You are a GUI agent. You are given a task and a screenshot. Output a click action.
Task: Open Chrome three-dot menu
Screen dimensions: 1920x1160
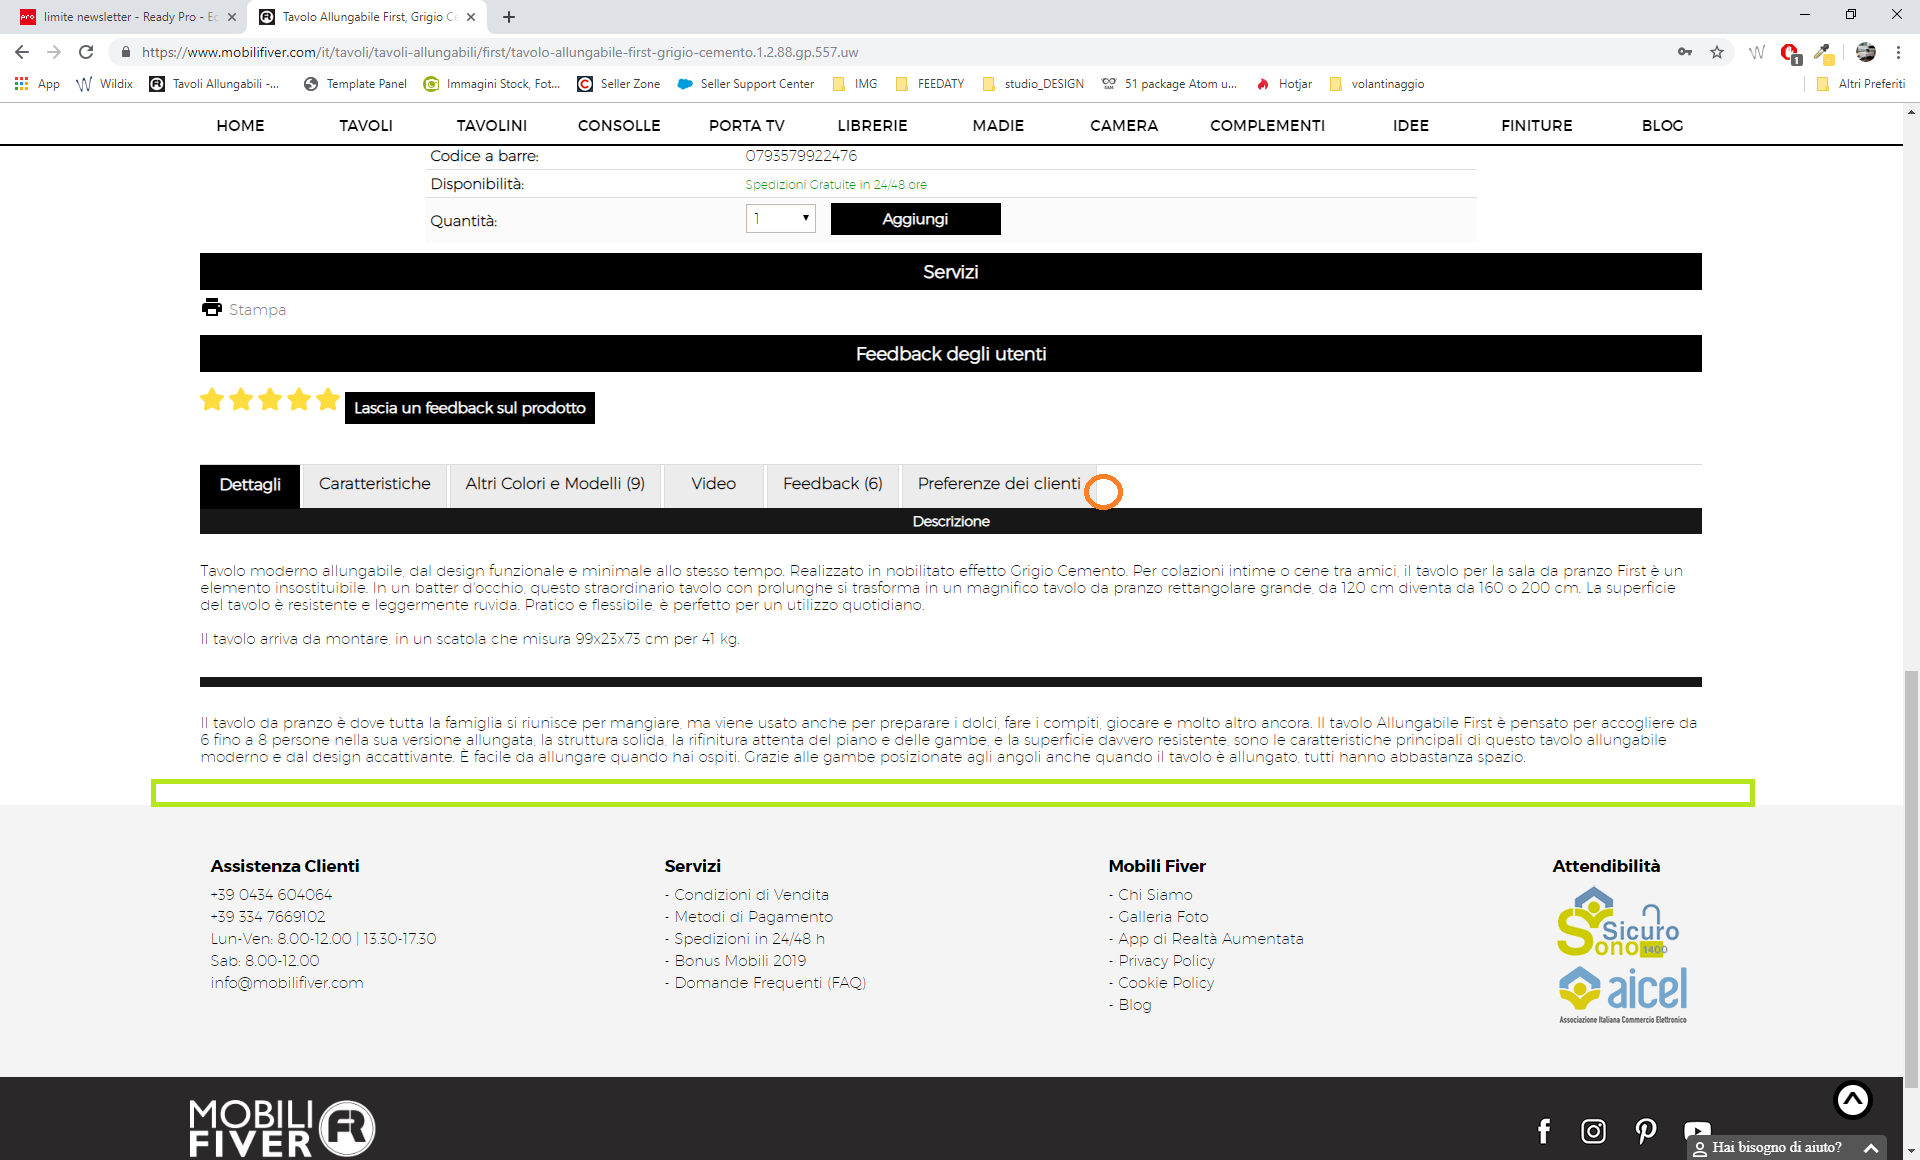pyautogui.click(x=1898, y=52)
